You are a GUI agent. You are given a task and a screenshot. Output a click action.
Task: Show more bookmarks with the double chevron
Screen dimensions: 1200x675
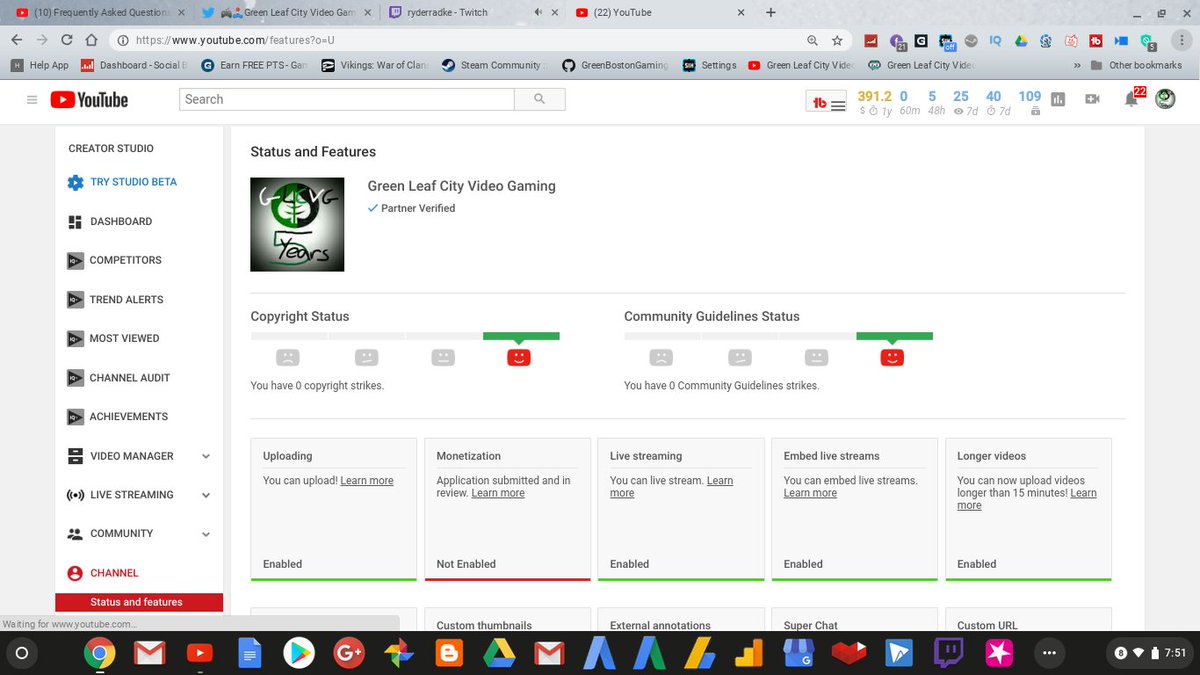(x=1076, y=65)
